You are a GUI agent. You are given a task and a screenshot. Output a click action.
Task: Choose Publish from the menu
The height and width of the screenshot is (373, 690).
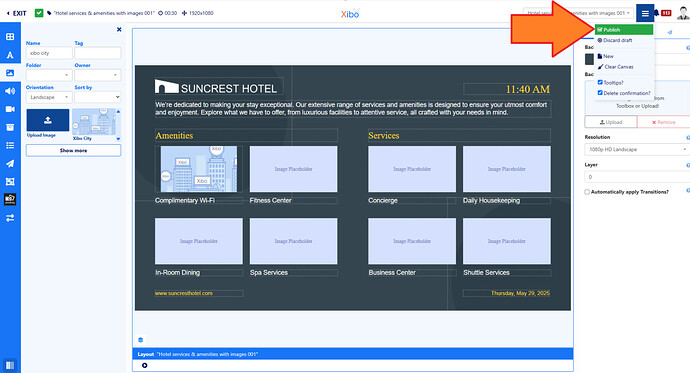(624, 29)
